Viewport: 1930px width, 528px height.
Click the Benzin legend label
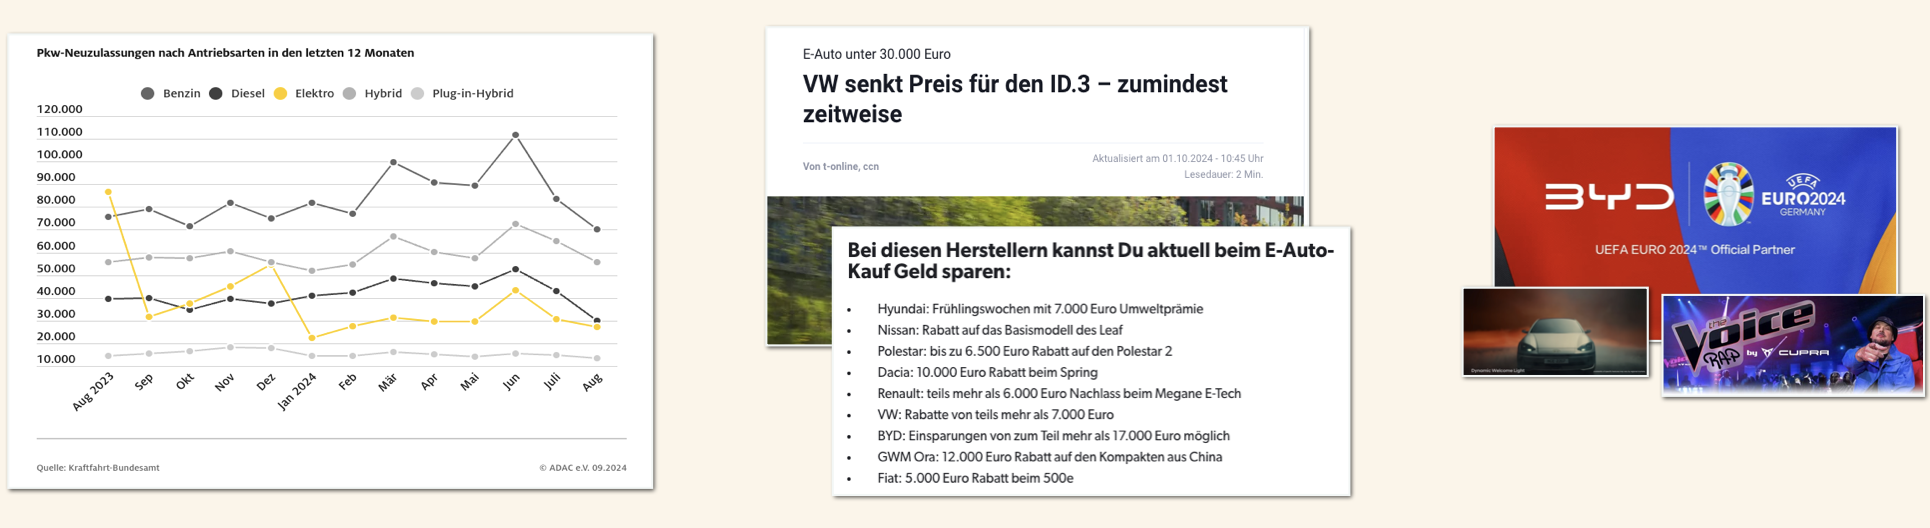(x=182, y=94)
